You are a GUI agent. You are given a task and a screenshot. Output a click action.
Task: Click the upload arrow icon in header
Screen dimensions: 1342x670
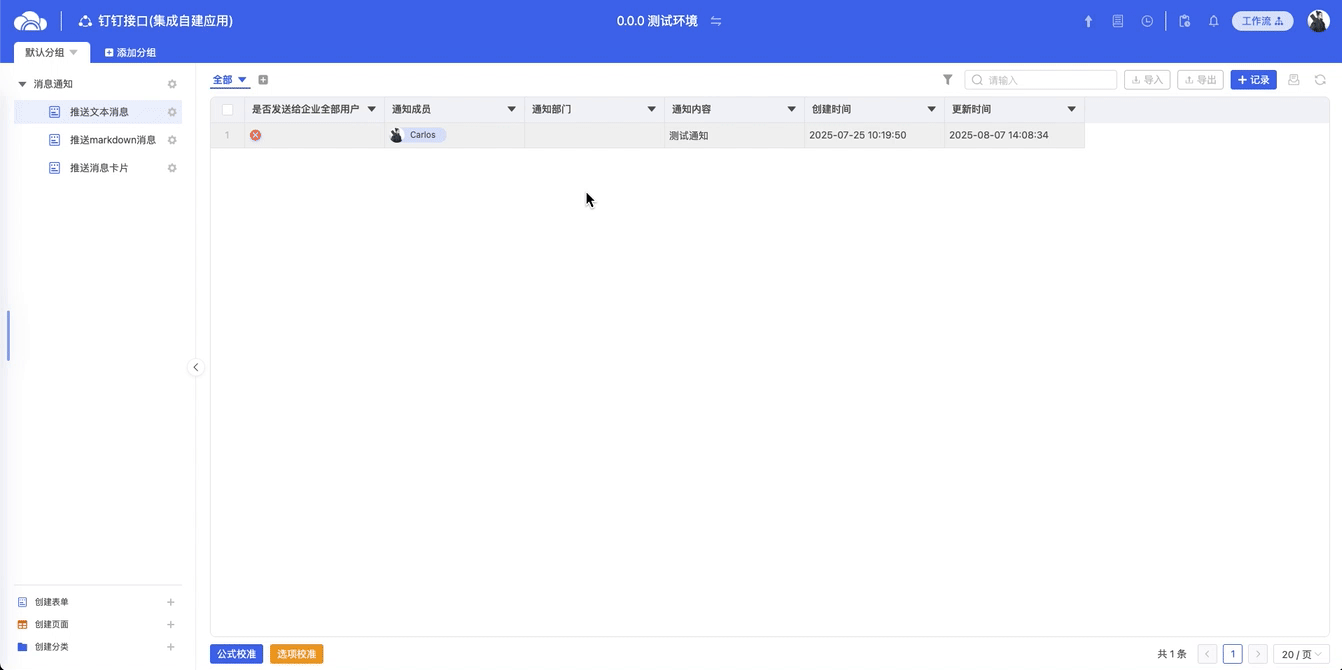(x=1089, y=21)
